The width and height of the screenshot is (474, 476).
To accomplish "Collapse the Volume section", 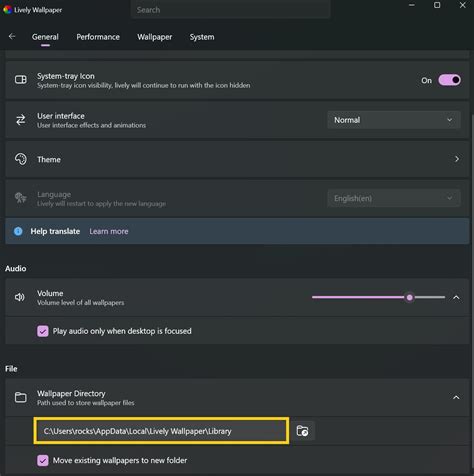I will coord(456,297).
